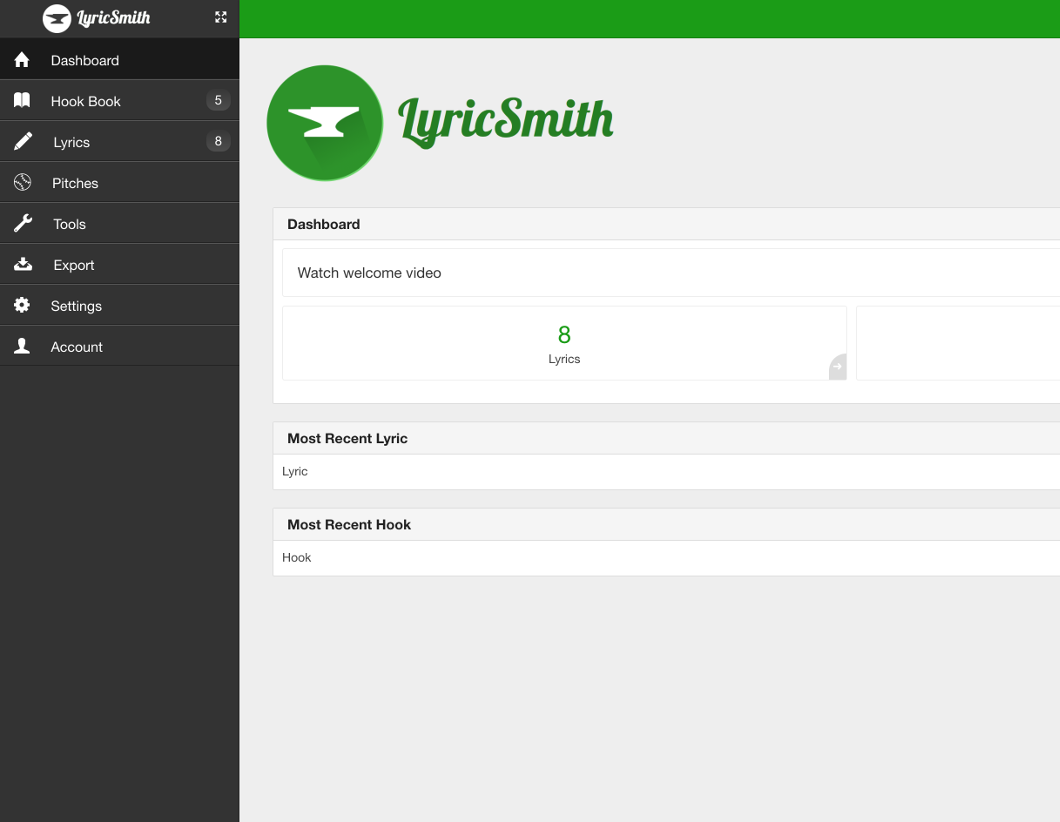This screenshot has width=1060, height=822.
Task: Click the Settings gear icon
Action: click(x=22, y=305)
